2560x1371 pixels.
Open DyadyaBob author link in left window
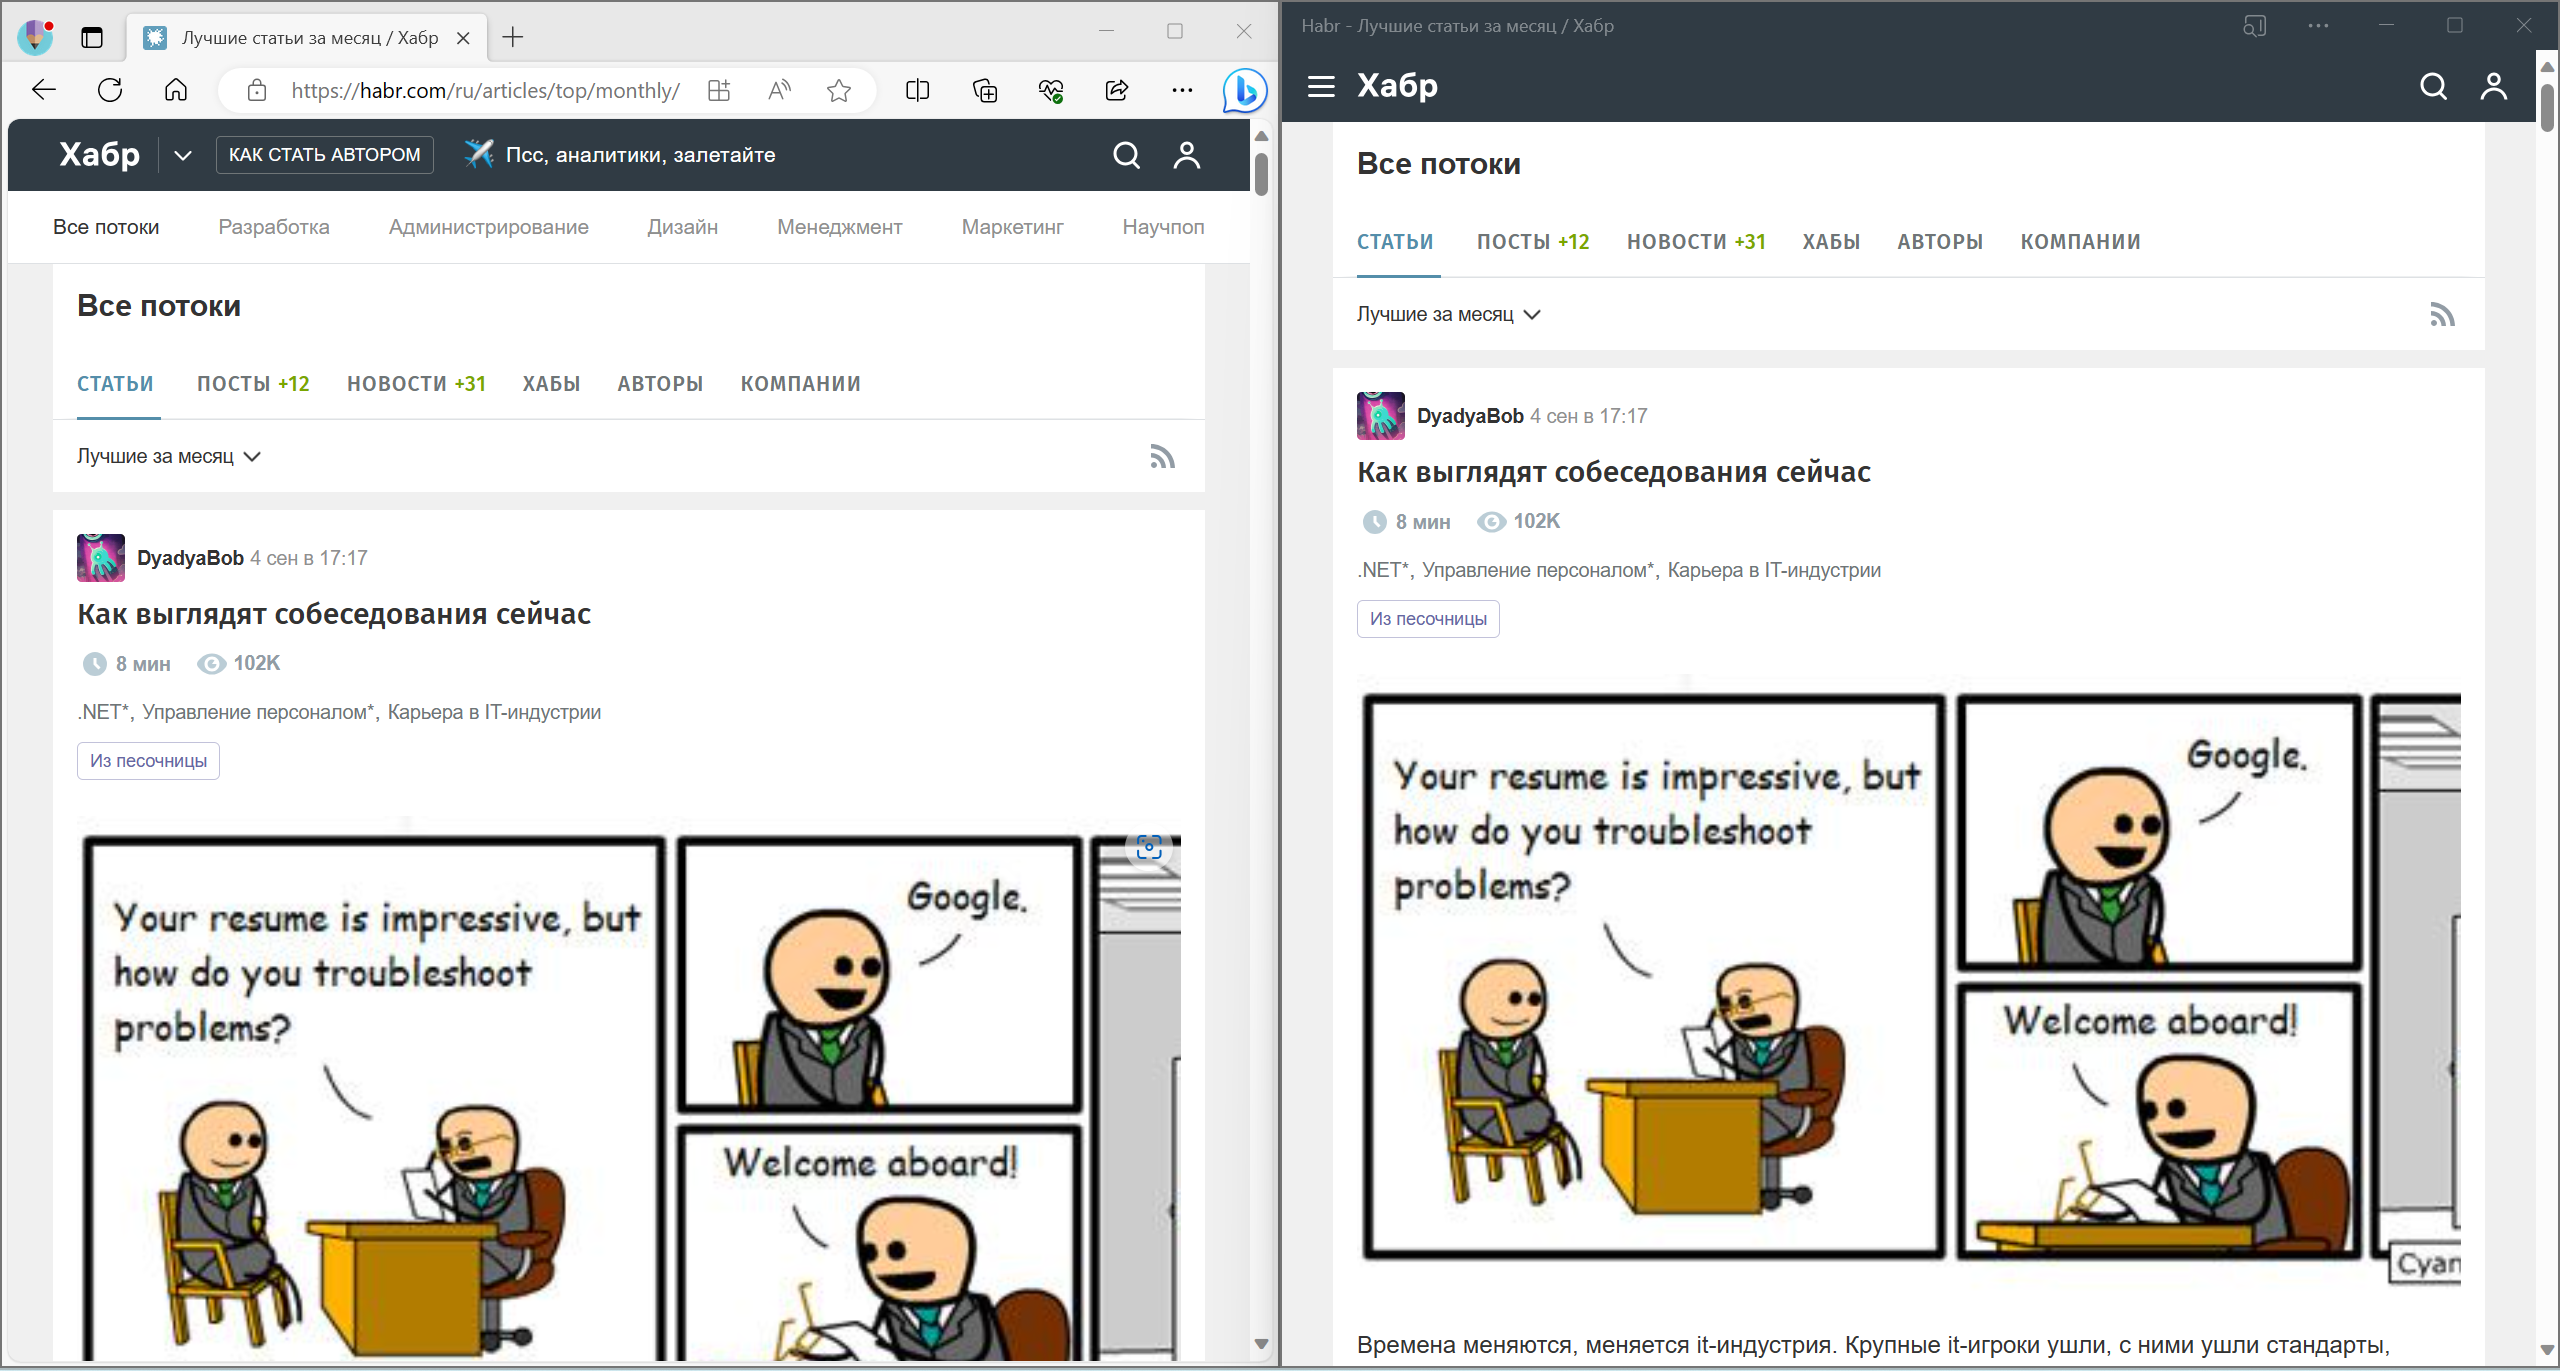pos(190,558)
